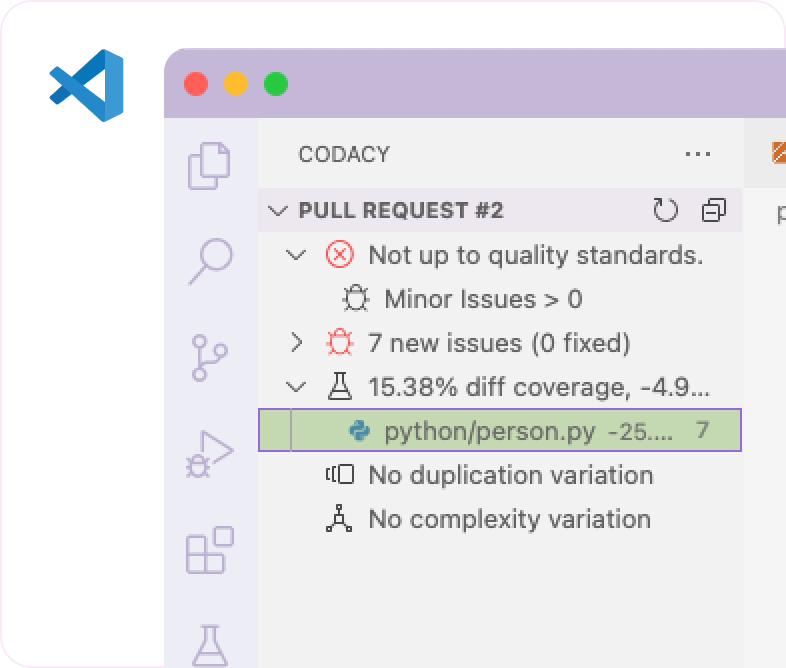Screen dimensions: 786x668
Task: Click the complexity variation icon
Action: tap(339, 518)
